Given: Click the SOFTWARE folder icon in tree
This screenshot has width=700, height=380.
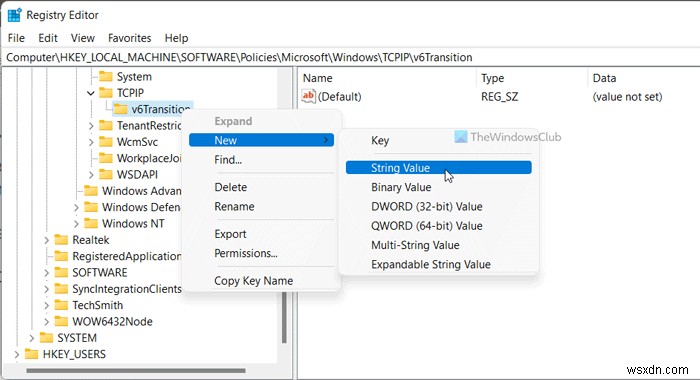Looking at the screenshot, I should (x=61, y=272).
